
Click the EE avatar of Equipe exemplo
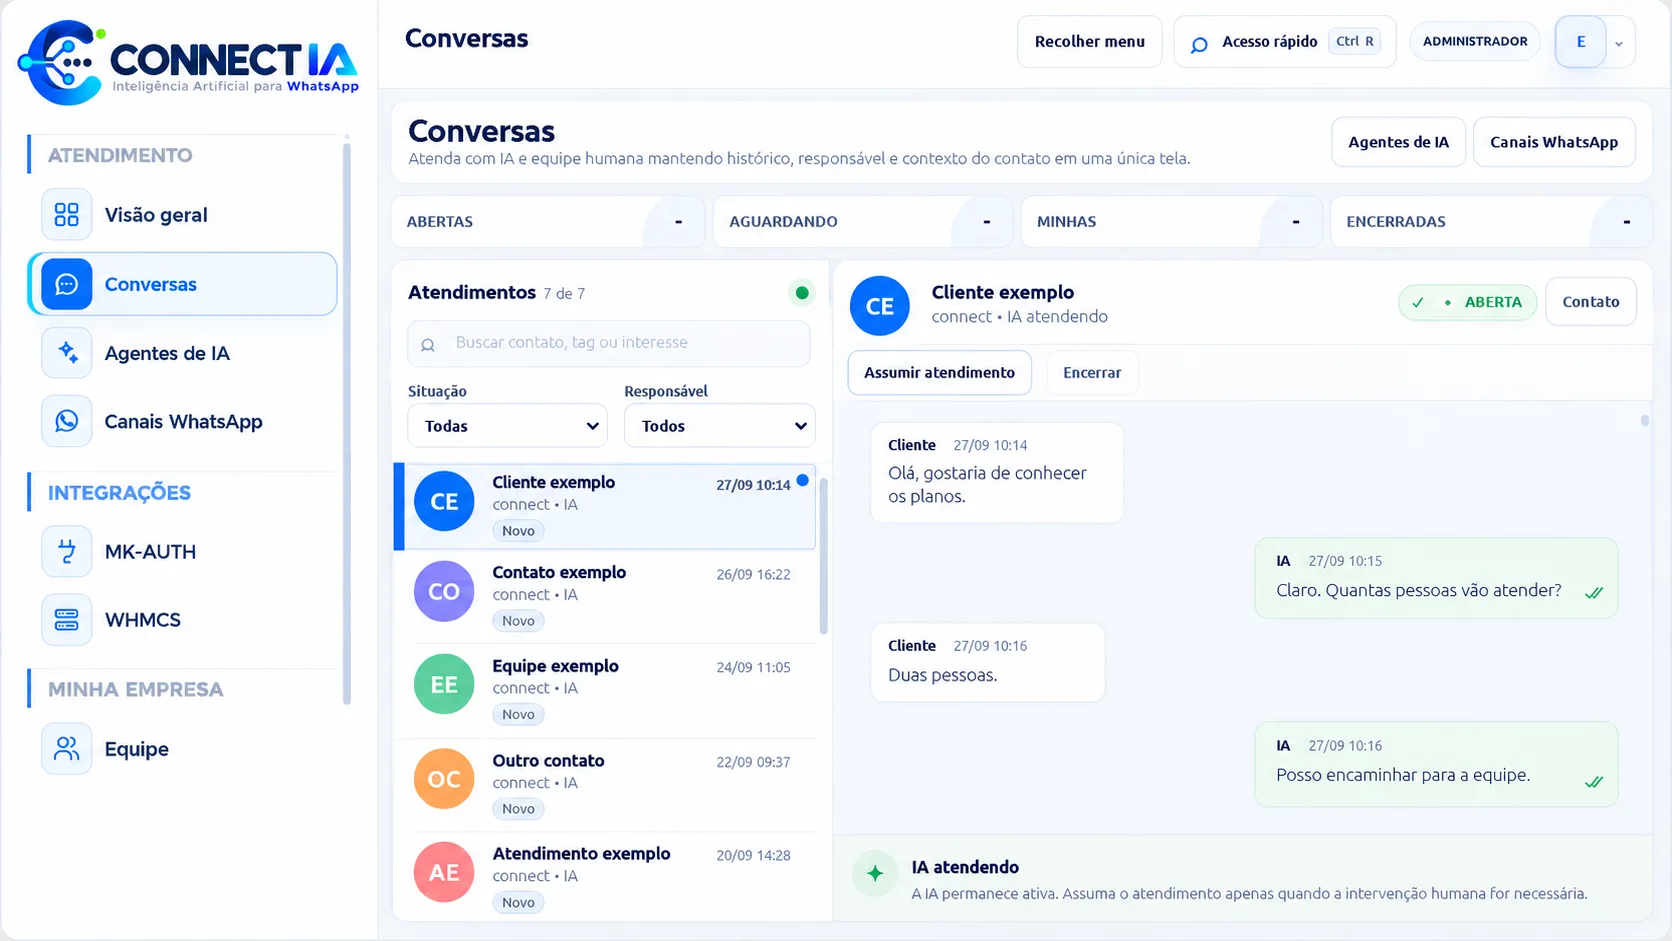(444, 684)
